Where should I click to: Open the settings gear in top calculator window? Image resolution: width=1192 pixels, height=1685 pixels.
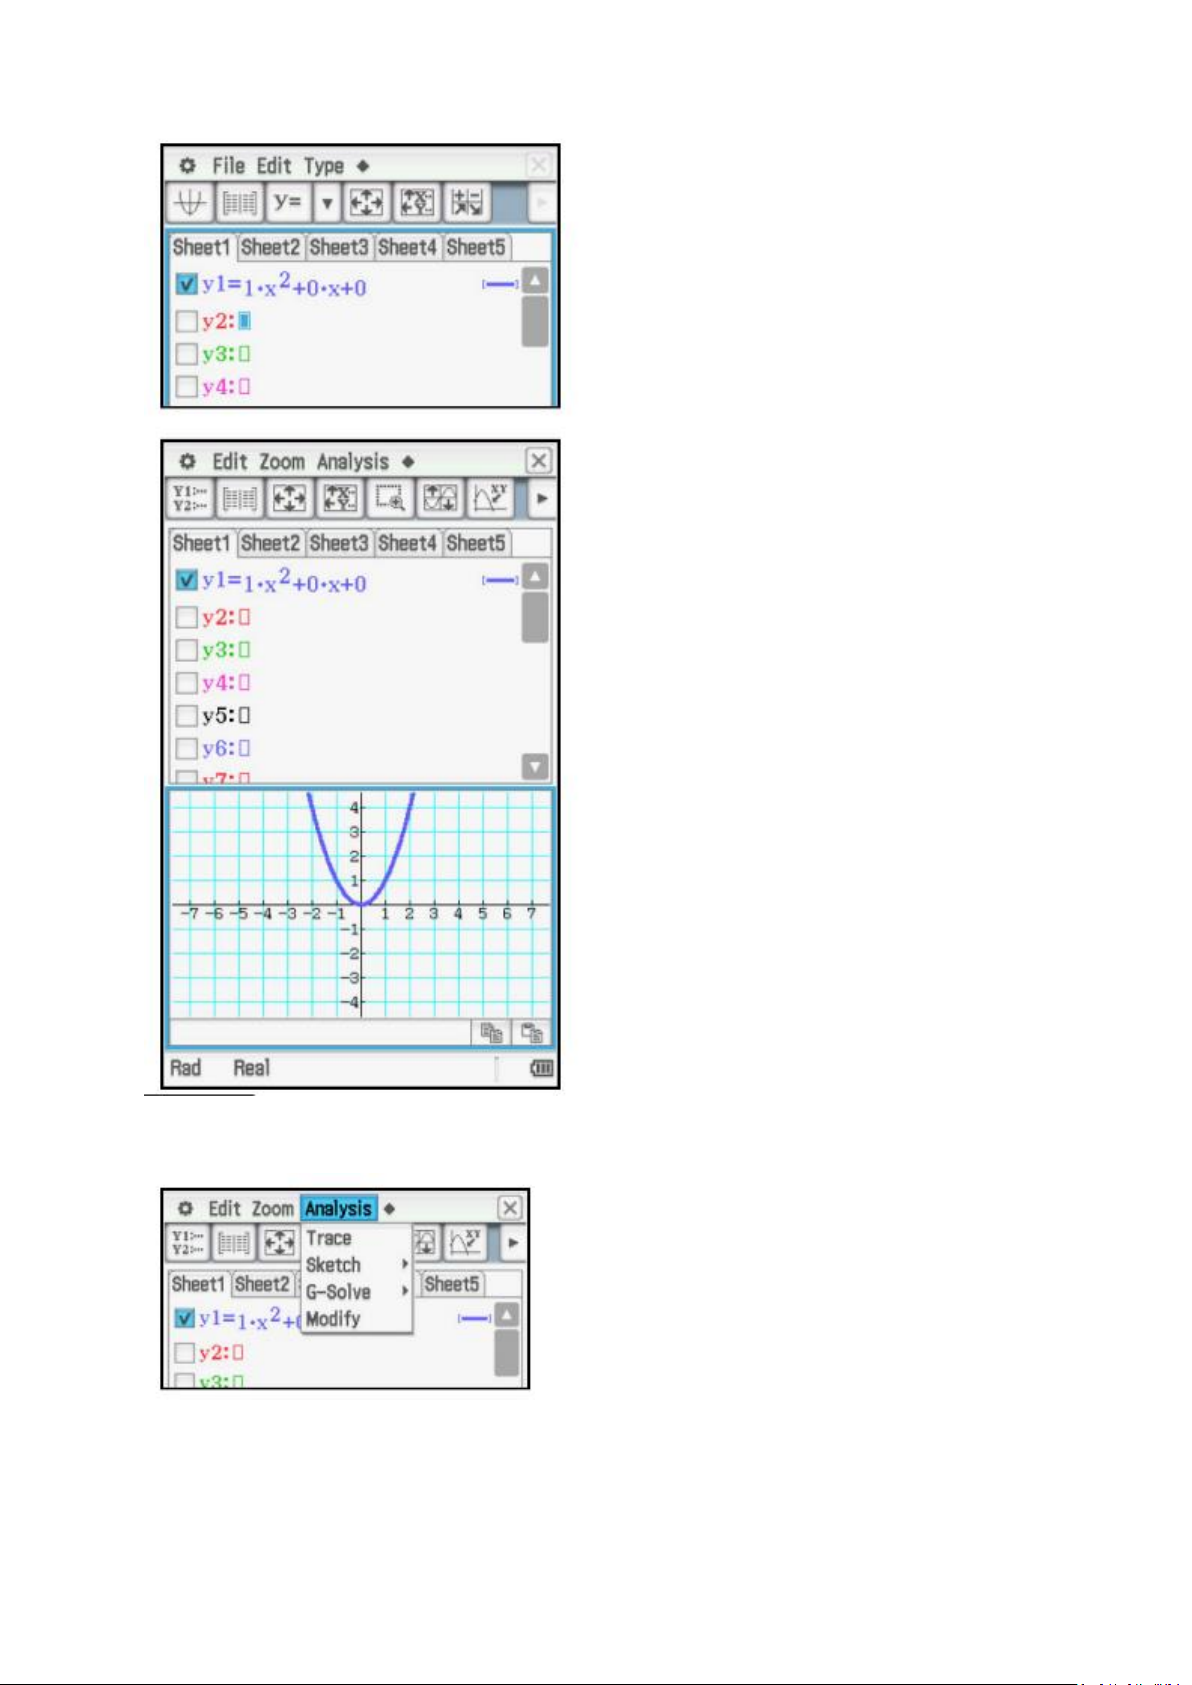pyautogui.click(x=187, y=166)
